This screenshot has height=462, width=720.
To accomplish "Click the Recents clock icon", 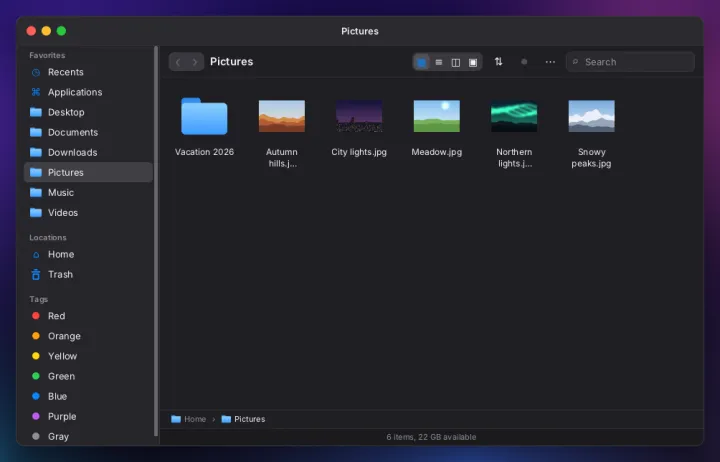I will pyautogui.click(x=36, y=73).
